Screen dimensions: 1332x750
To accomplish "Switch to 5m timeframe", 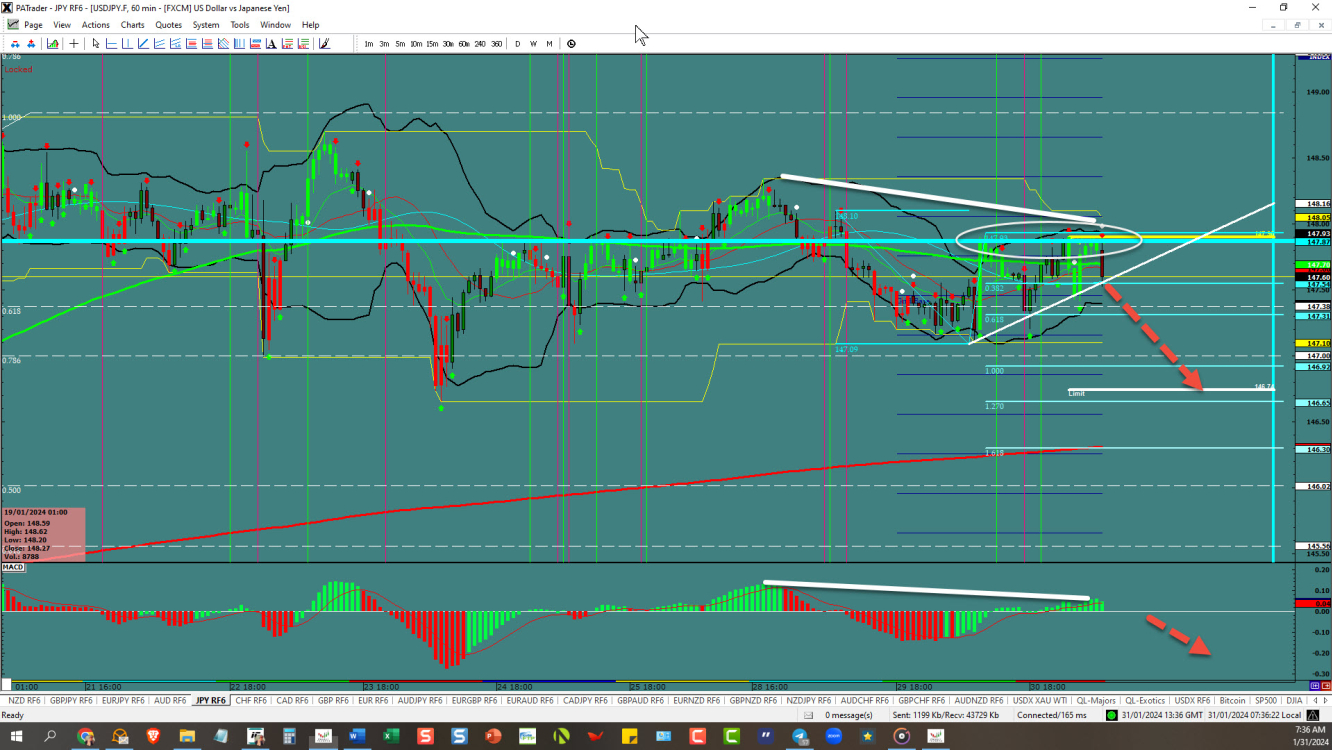I will [x=400, y=43].
